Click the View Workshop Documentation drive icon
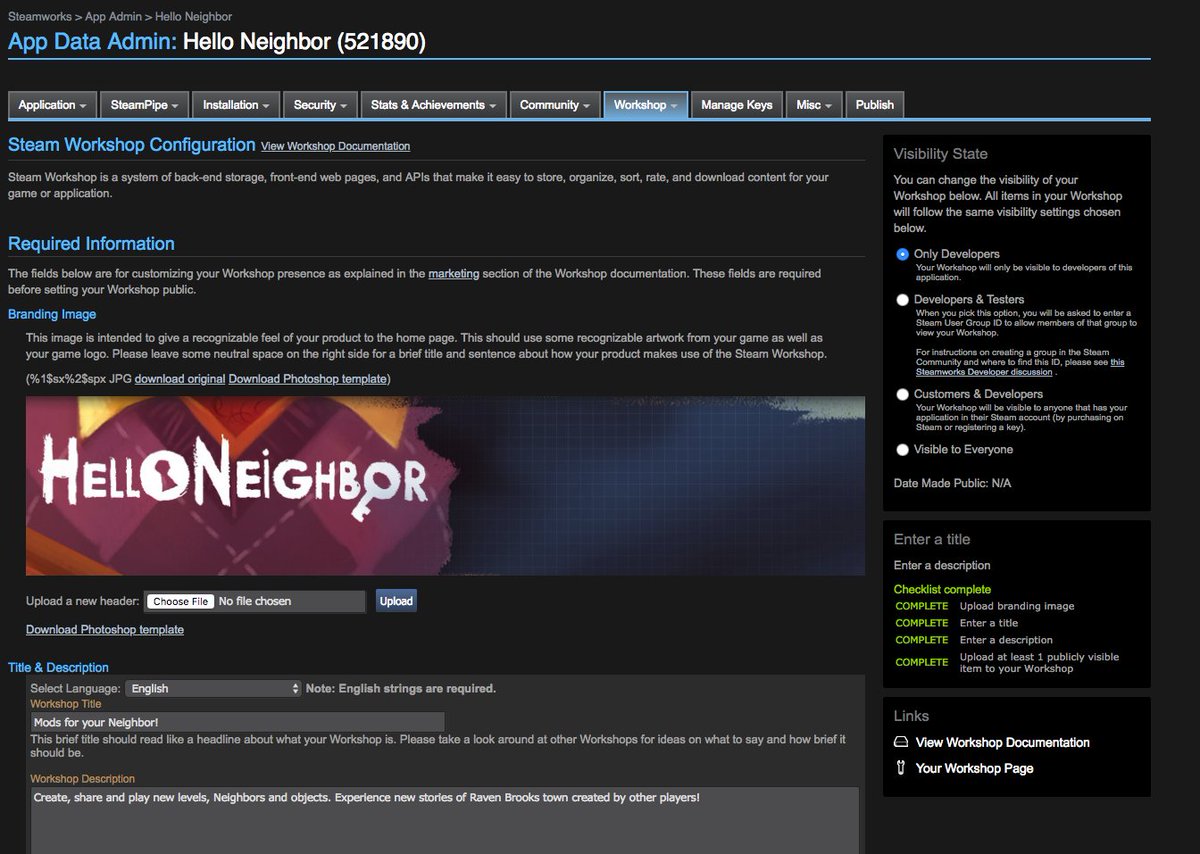Viewport: 1200px width, 854px height. (901, 742)
